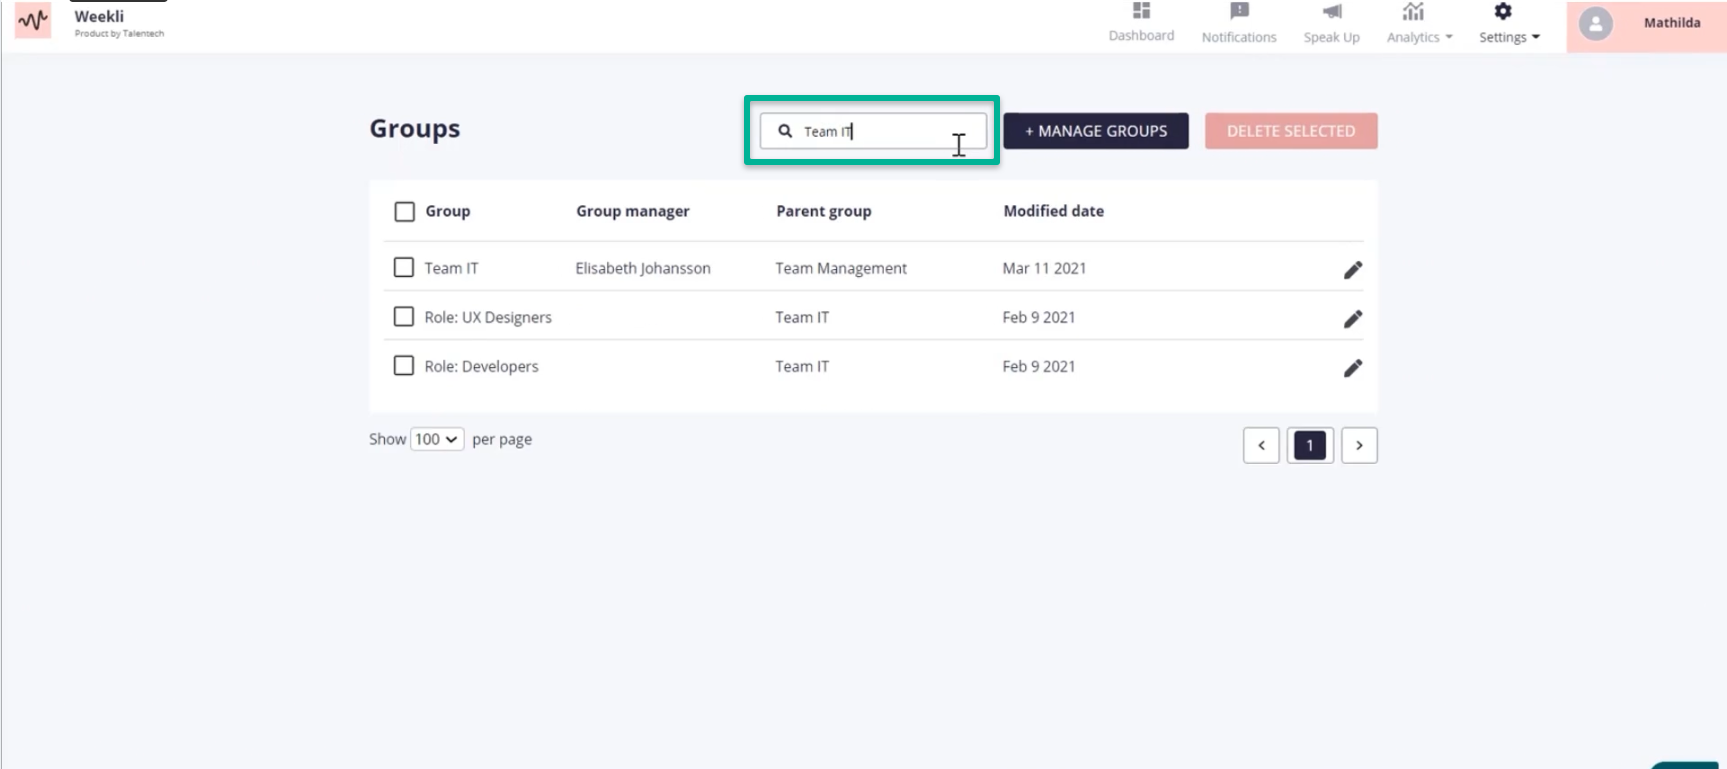This screenshot has width=1727, height=769.
Task: Click the Weekli logo icon
Action: point(33,20)
